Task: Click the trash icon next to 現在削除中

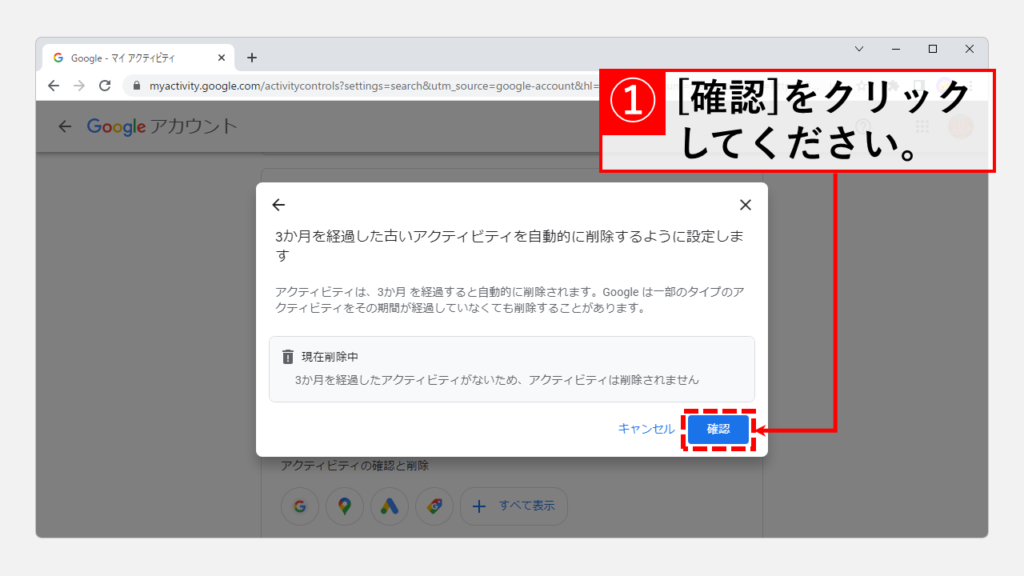Action: tap(287, 357)
